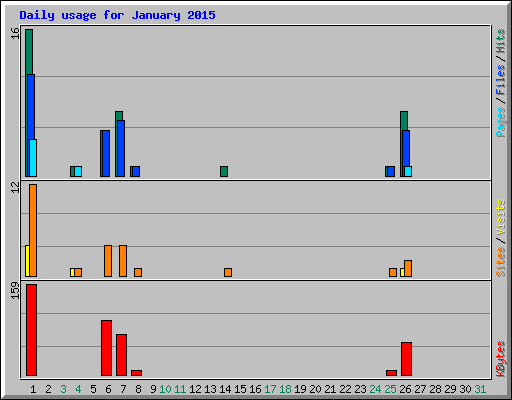The width and height of the screenshot is (512, 400).
Task: Click the blue Files bar for day 6
Action: pyautogui.click(x=106, y=153)
